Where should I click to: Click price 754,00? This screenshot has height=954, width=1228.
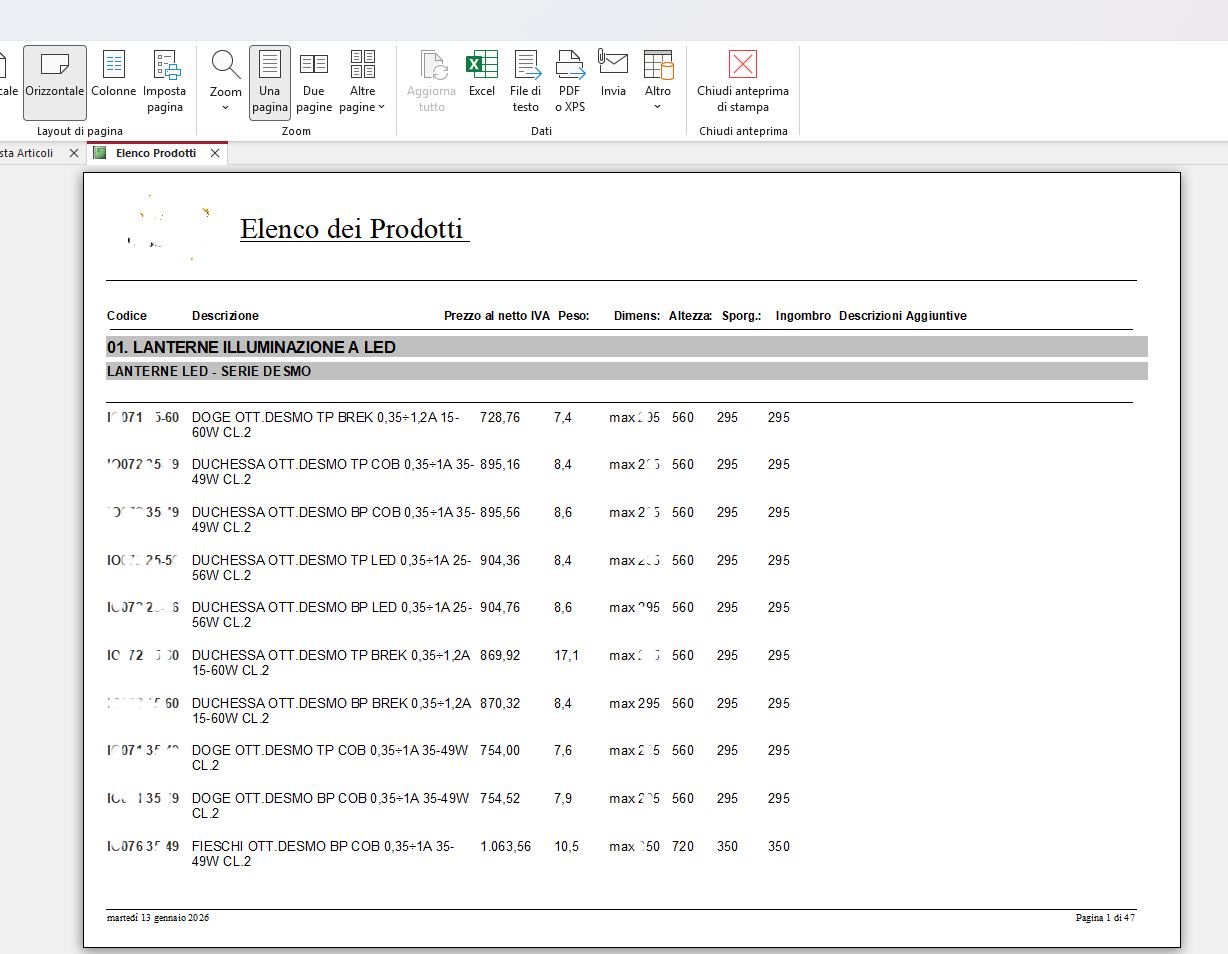point(500,750)
